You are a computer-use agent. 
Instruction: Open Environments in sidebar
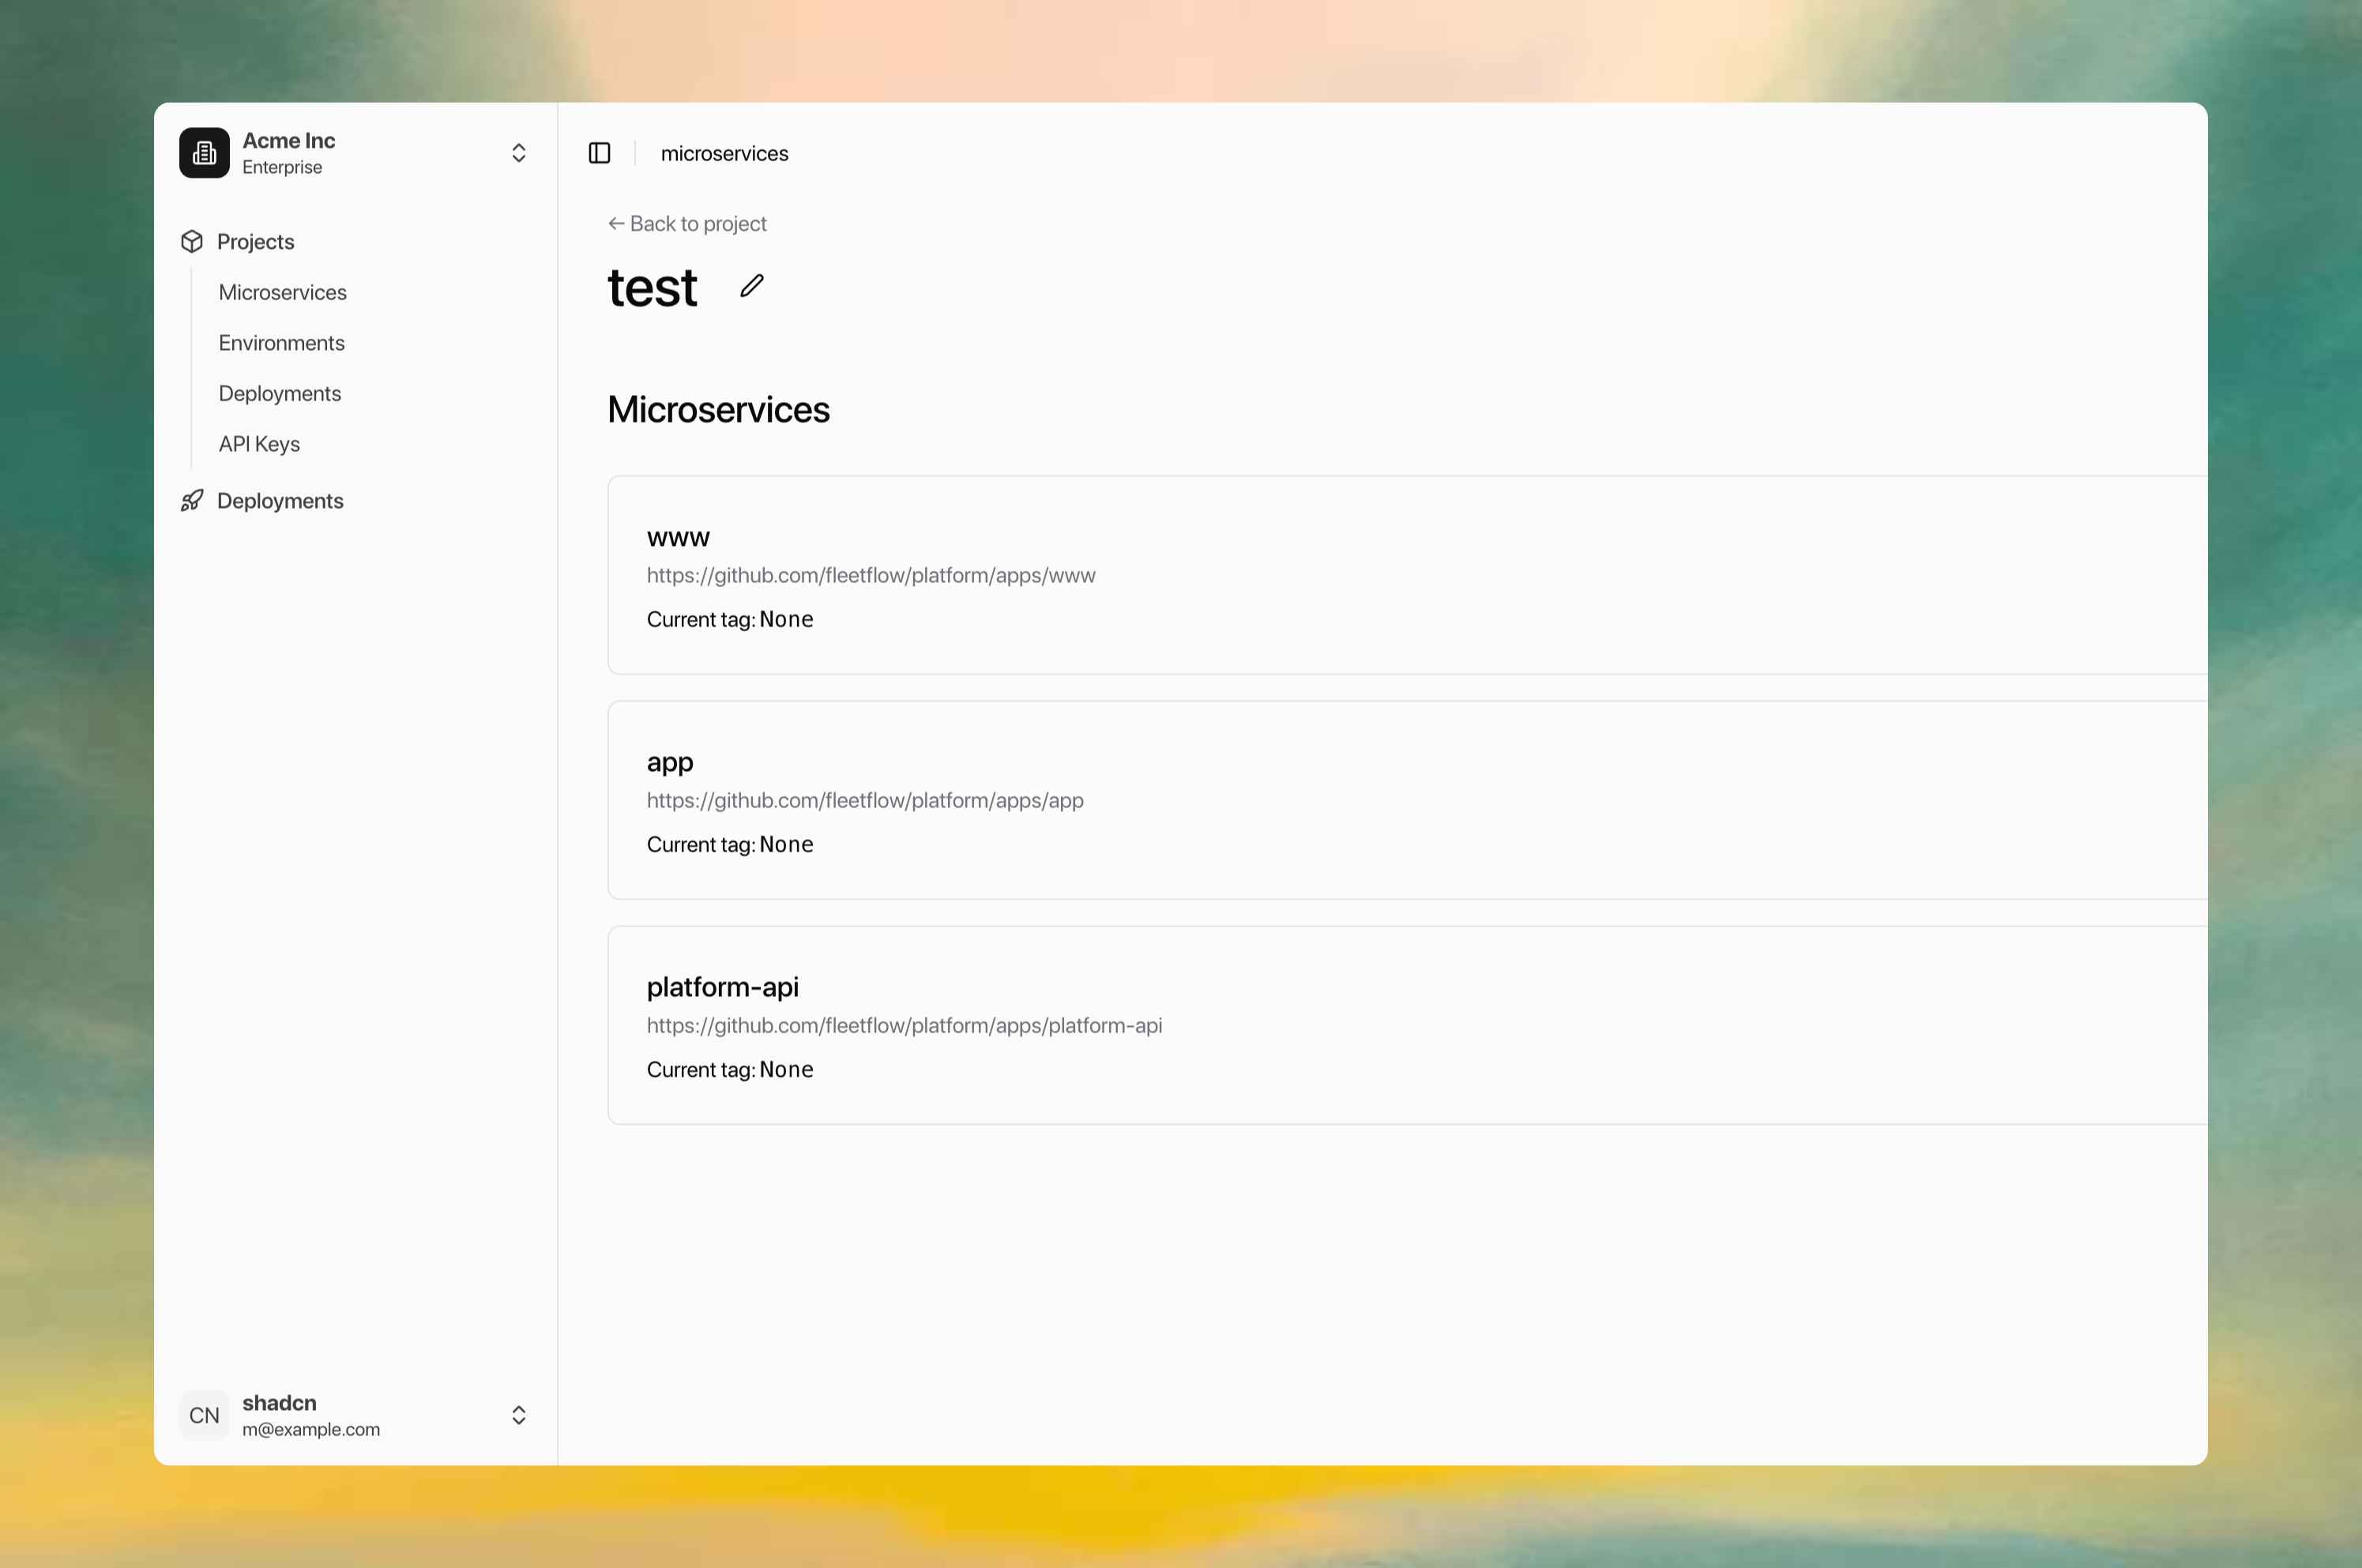pos(282,343)
